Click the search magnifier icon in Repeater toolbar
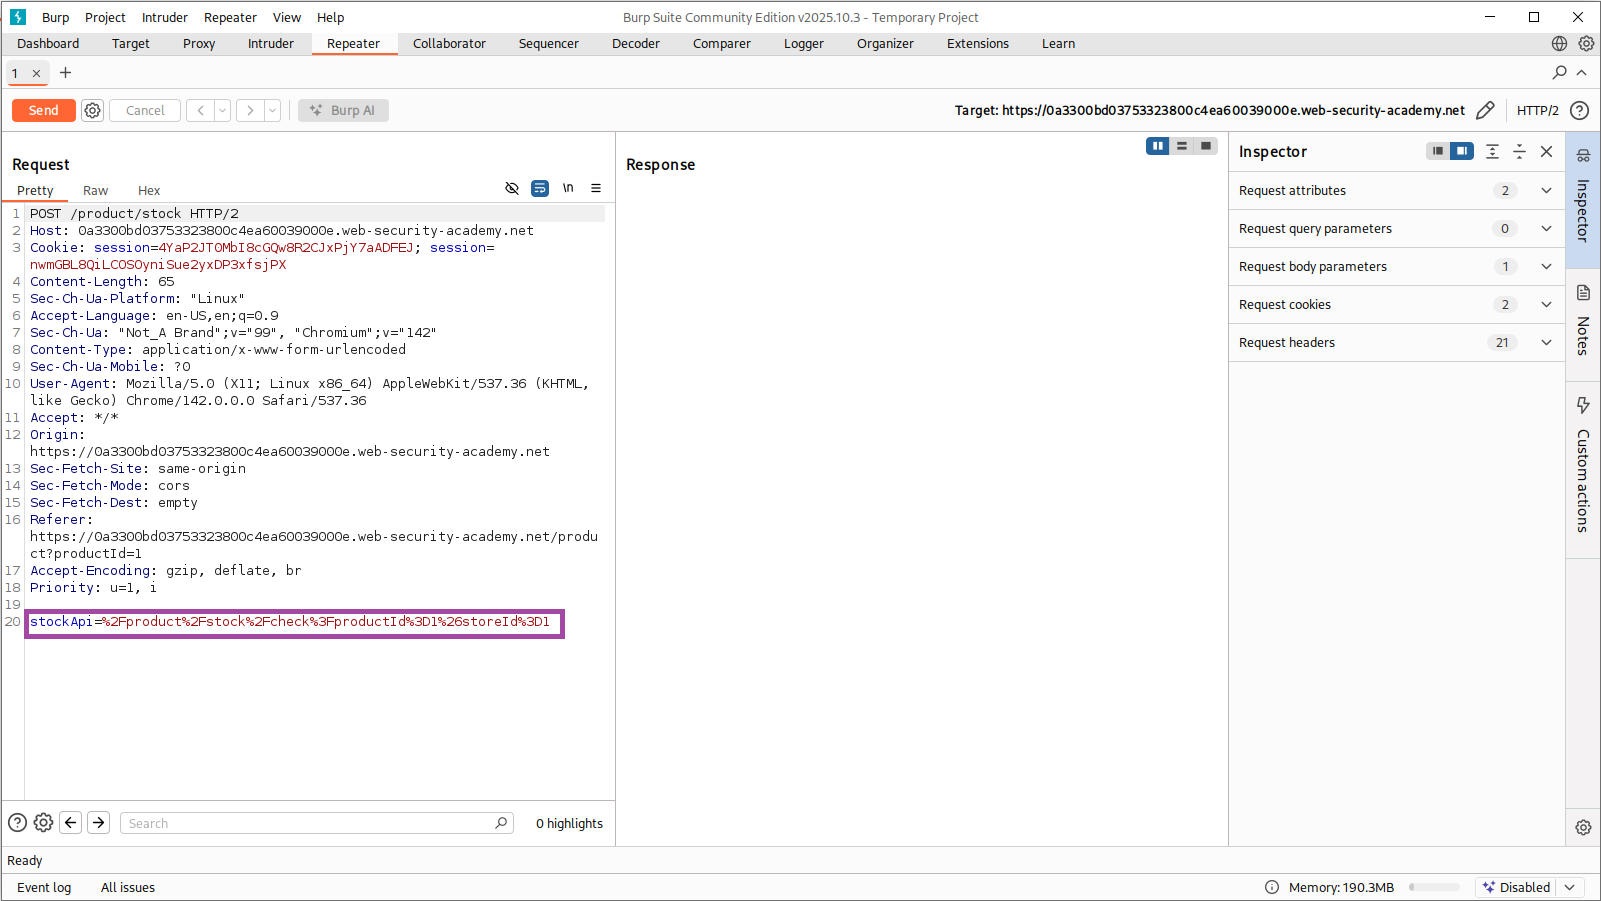 pos(1559,73)
